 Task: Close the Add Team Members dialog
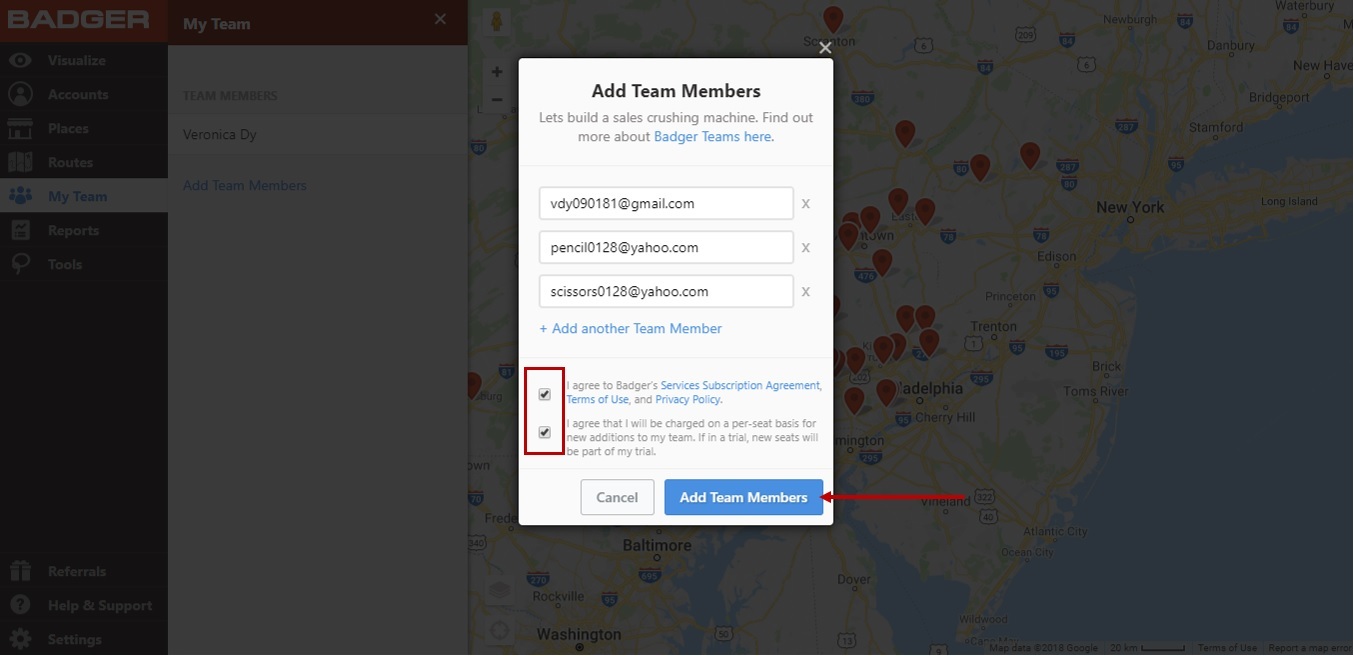[825, 47]
